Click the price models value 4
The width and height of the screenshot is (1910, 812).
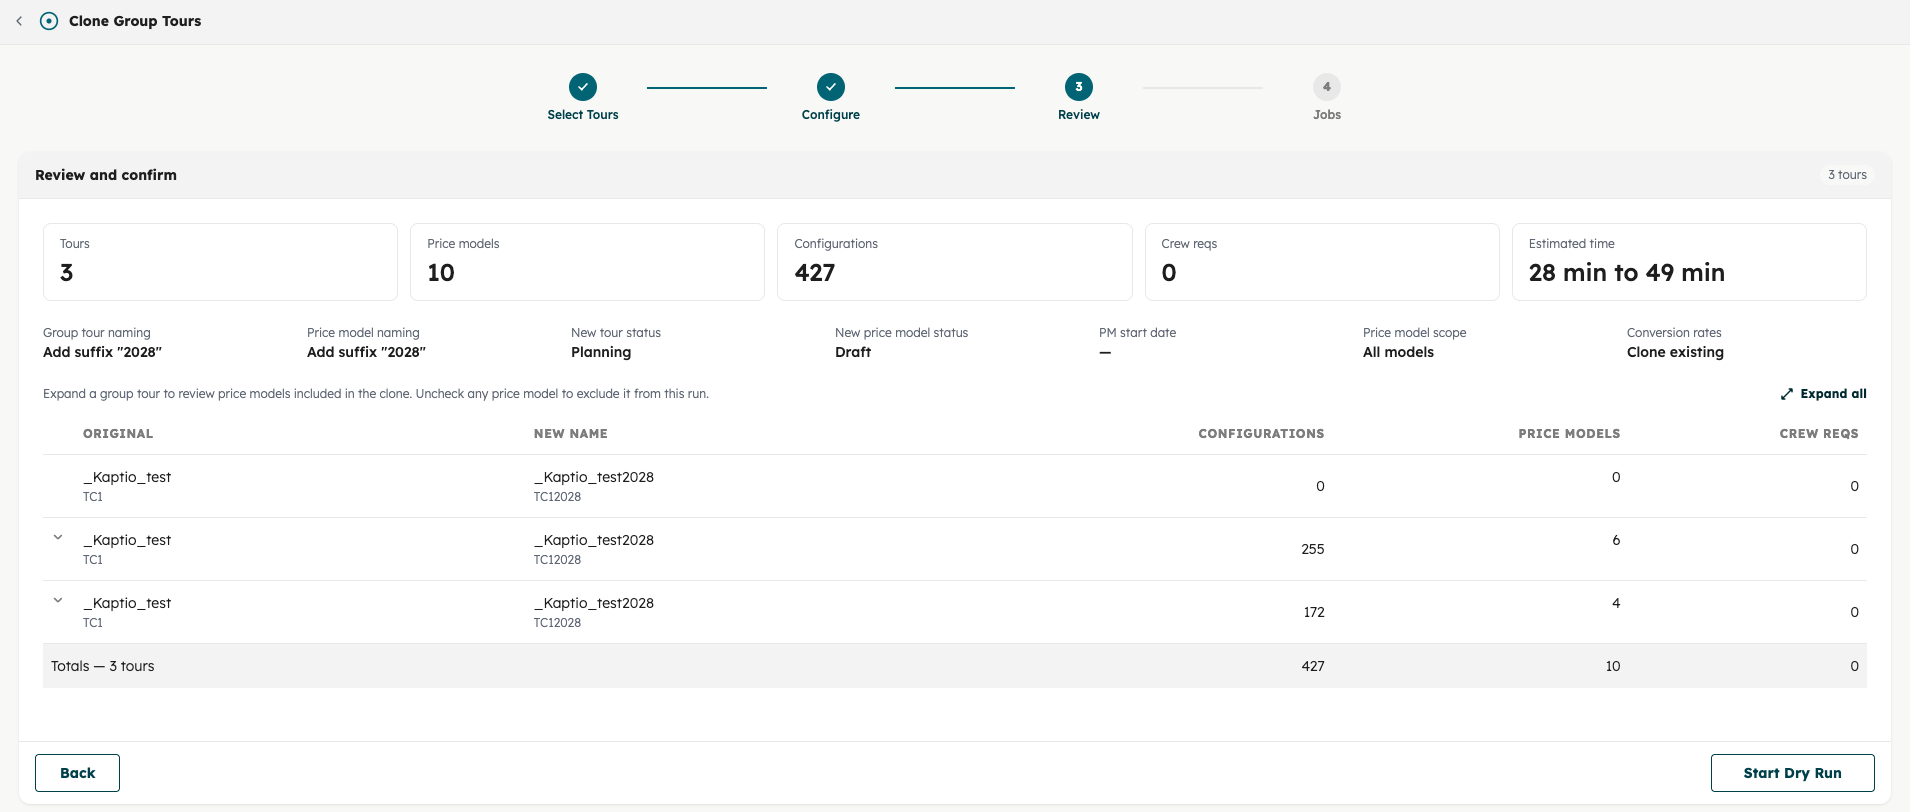pos(1616,603)
